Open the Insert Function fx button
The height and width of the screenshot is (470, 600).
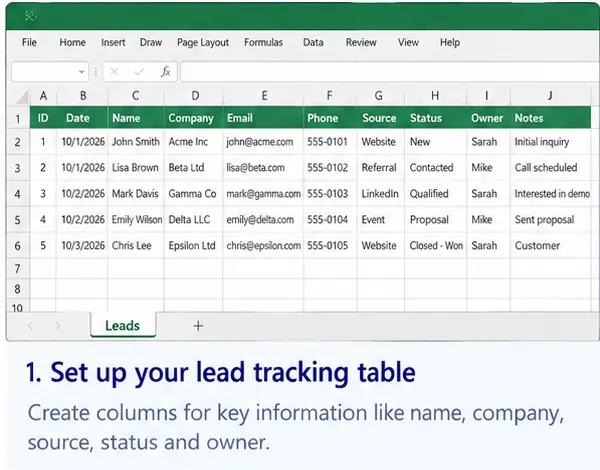click(165, 72)
